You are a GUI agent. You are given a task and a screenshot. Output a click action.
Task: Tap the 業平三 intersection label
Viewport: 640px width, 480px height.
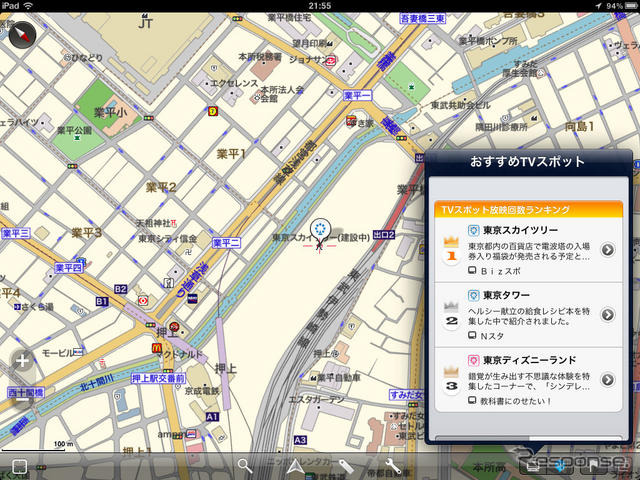[x=16, y=233]
